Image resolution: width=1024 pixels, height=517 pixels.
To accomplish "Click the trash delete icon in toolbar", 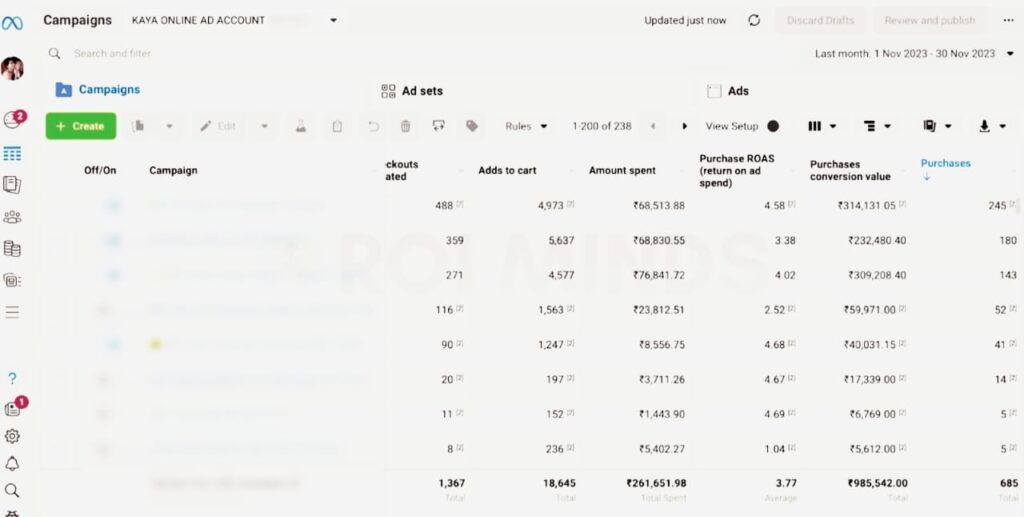I will tap(405, 126).
